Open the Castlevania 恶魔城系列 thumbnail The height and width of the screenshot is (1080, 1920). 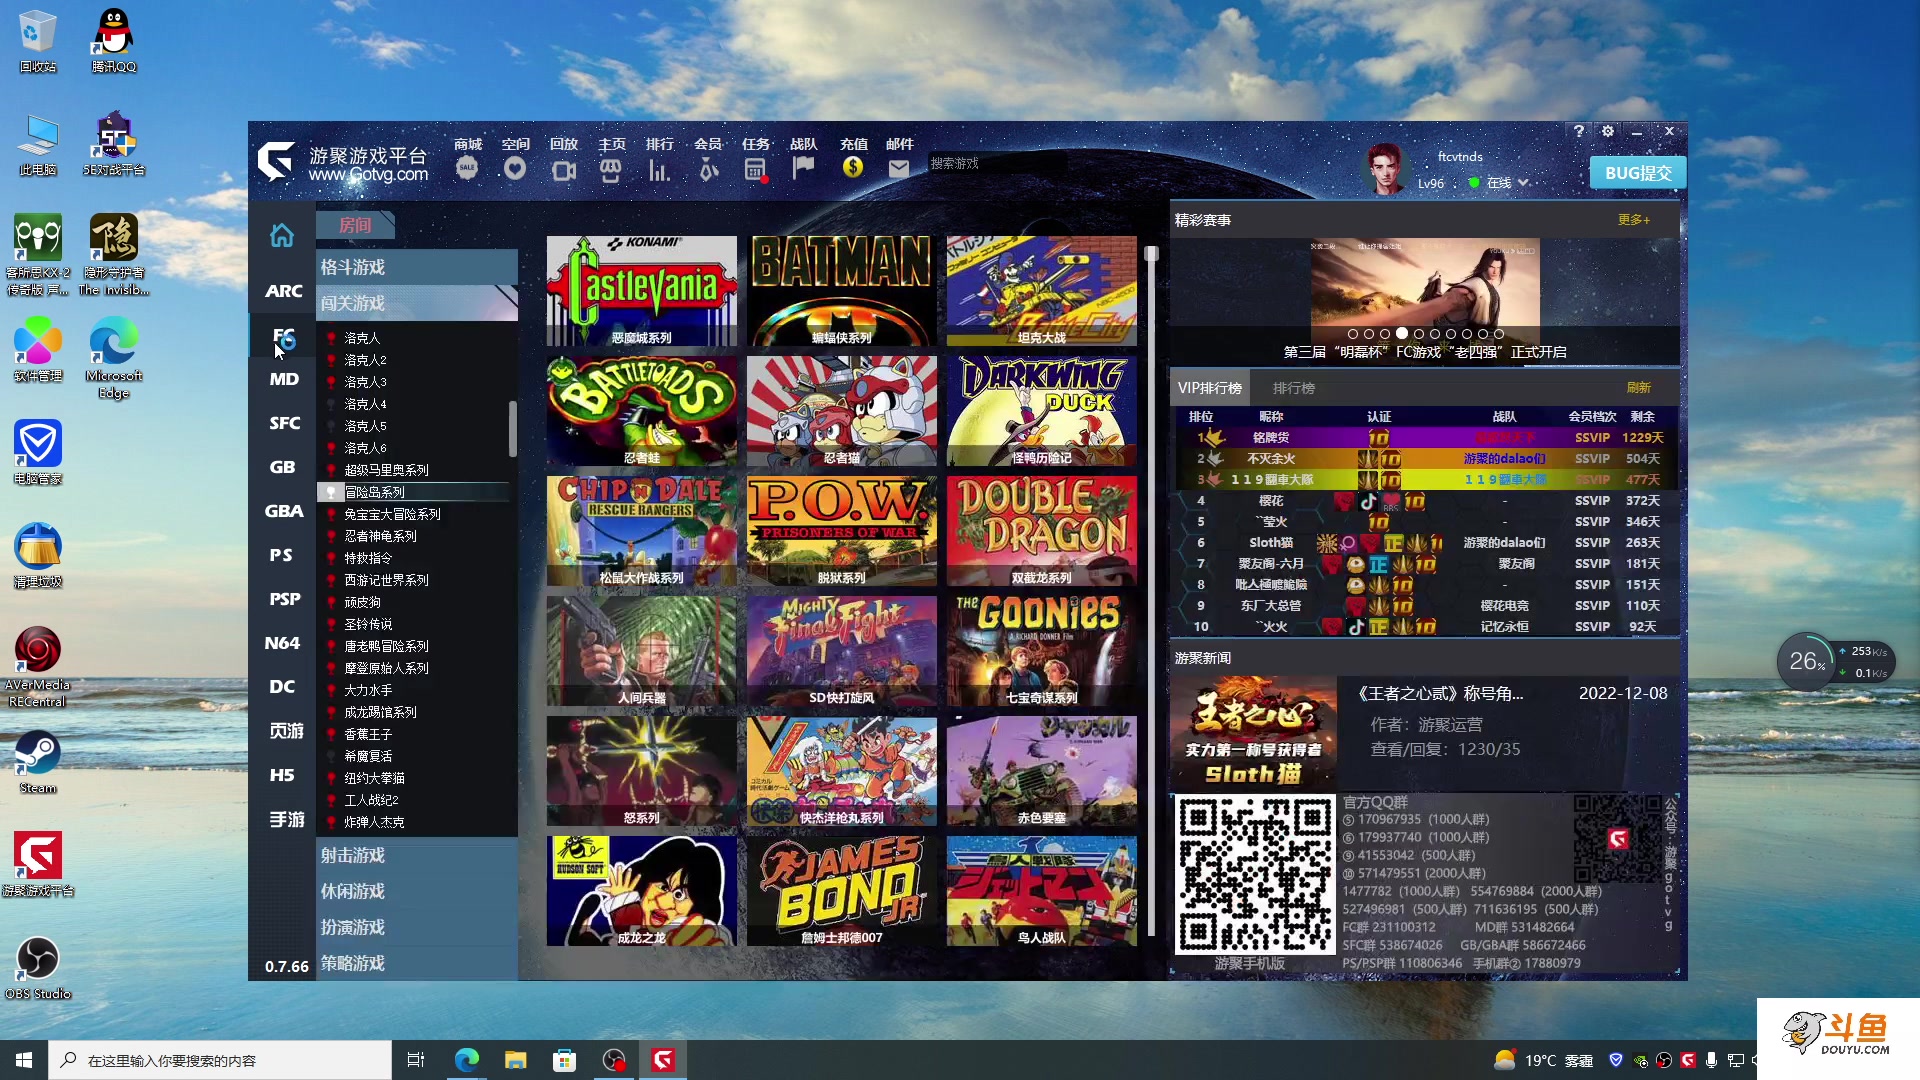[642, 291]
